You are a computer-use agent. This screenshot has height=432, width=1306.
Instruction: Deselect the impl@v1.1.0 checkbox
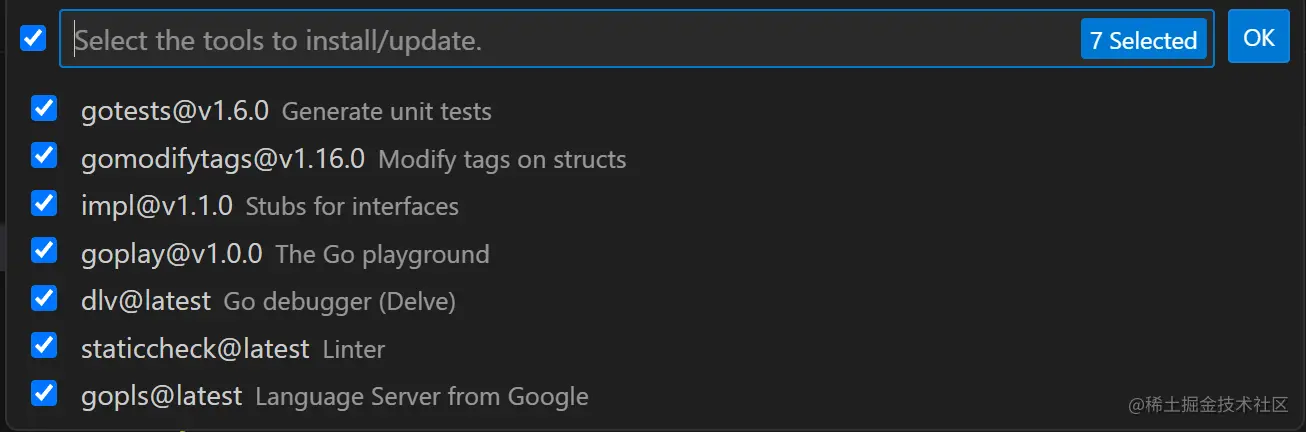pos(44,203)
